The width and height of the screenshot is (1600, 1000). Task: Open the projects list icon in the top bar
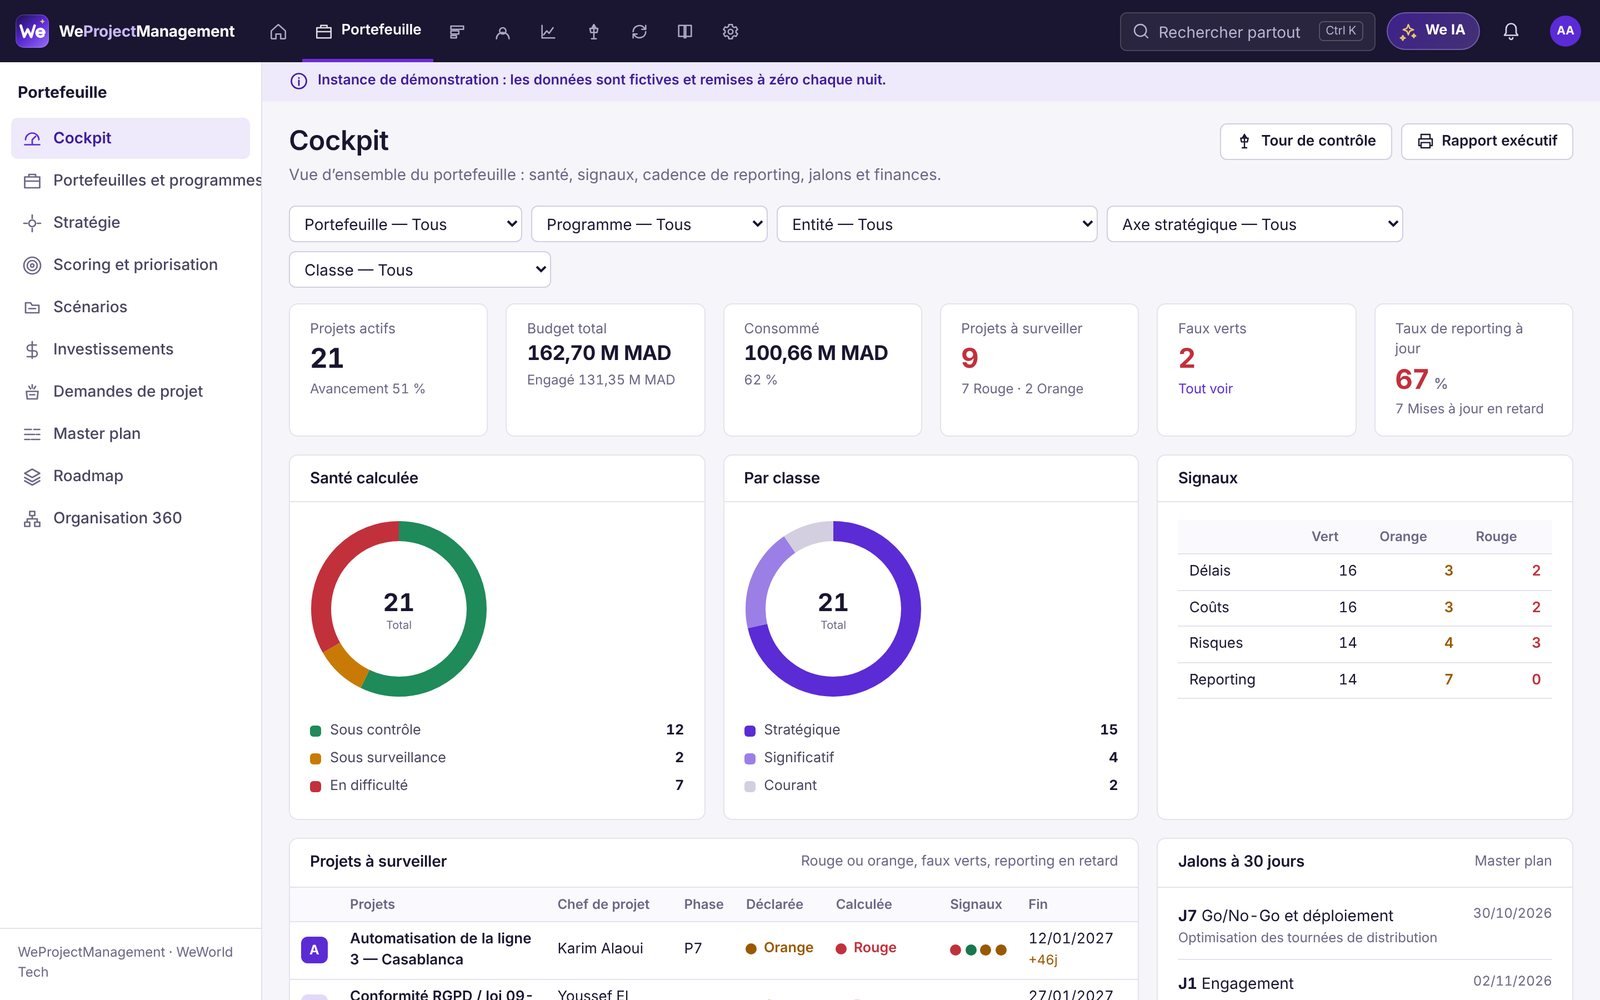coord(457,32)
